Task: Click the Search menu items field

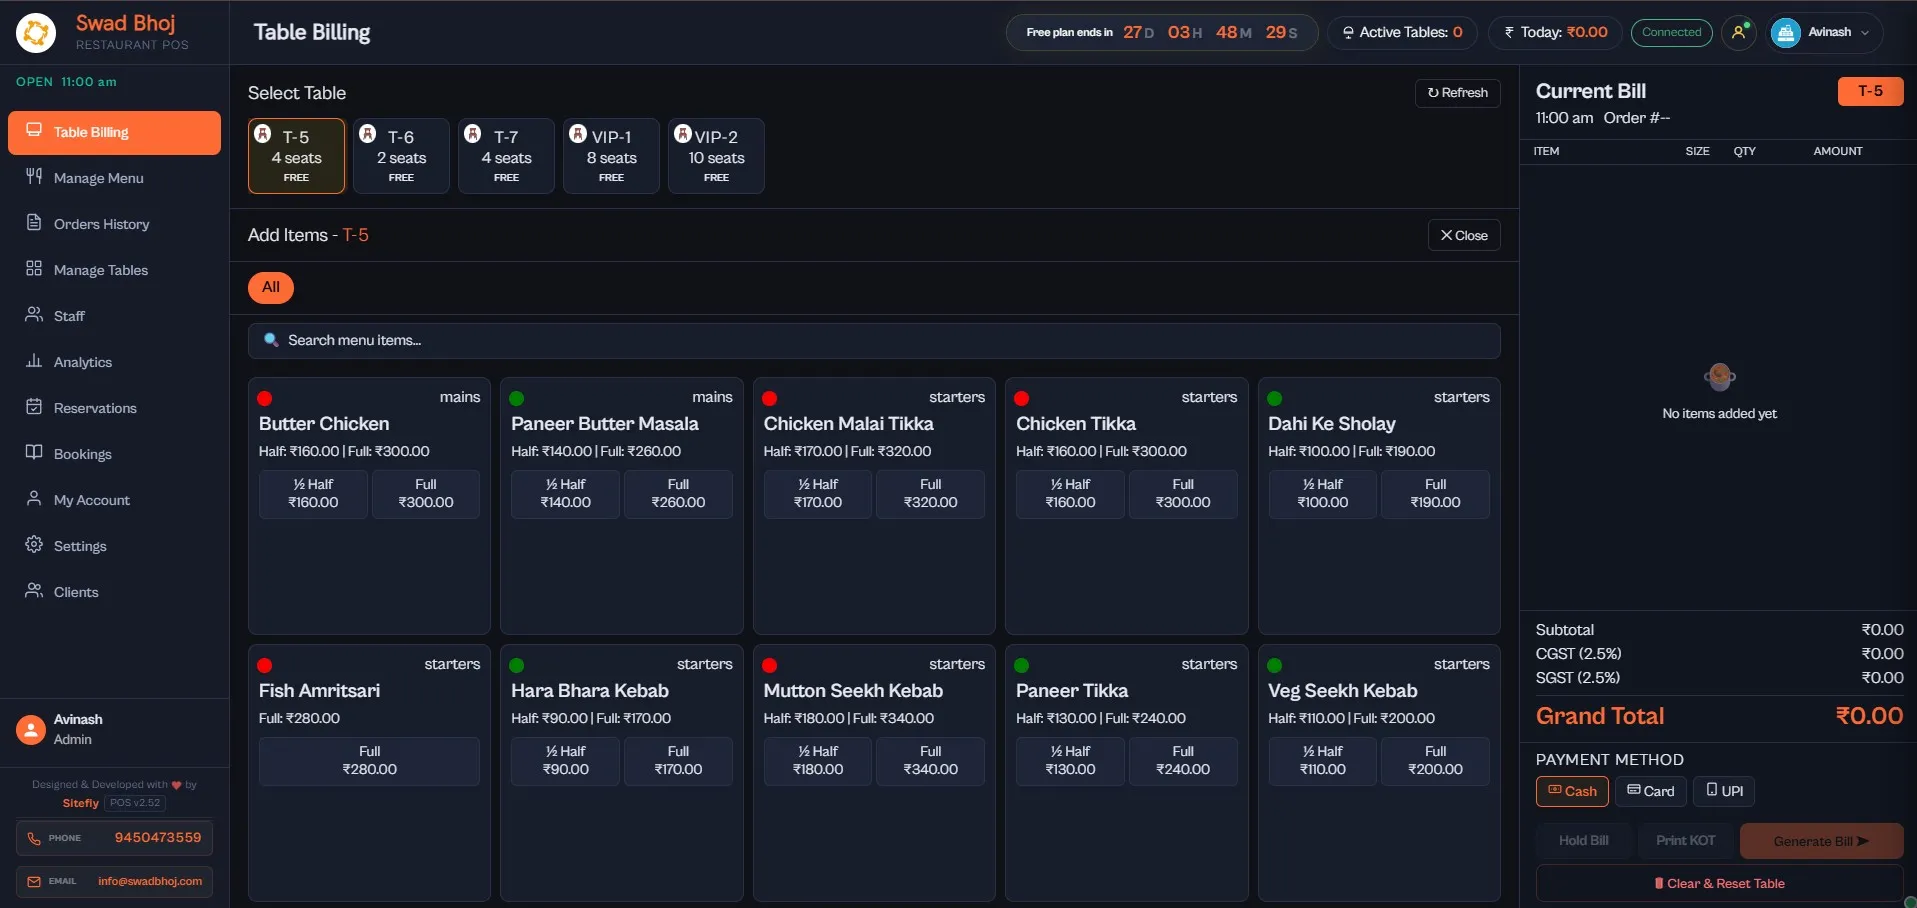Action: click(x=874, y=340)
